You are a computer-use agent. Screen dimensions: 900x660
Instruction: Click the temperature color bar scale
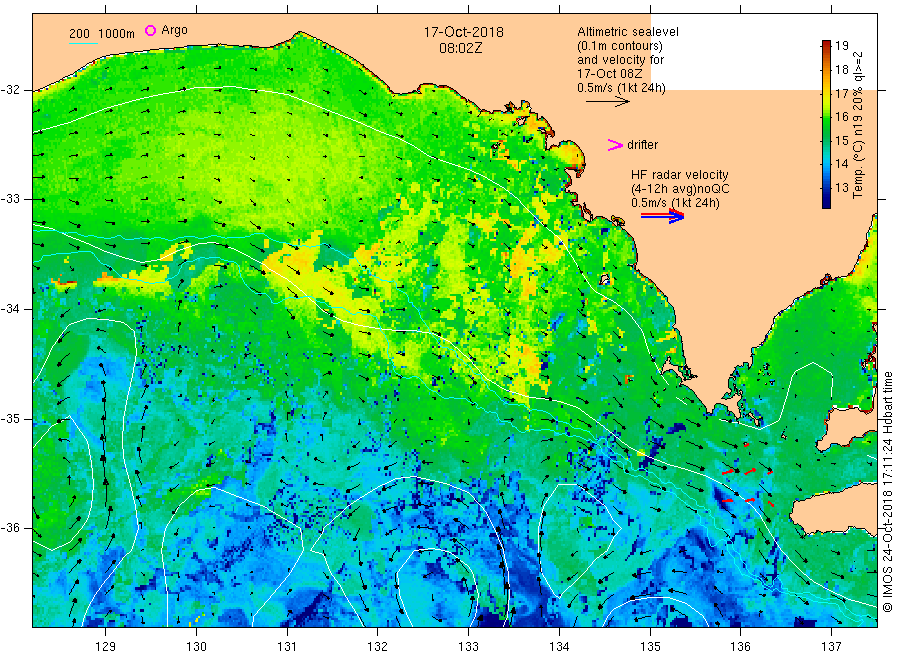[x=826, y=124]
